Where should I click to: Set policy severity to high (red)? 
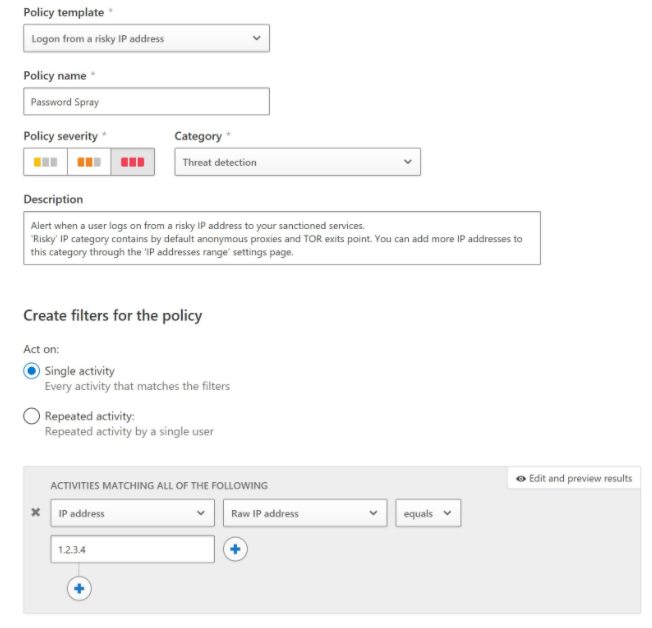(133, 162)
